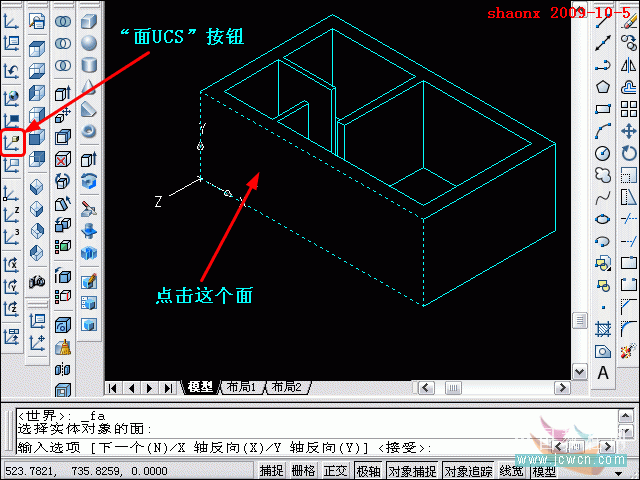
Task: Click horizontal scrollbar right arrow
Action: coord(562,387)
